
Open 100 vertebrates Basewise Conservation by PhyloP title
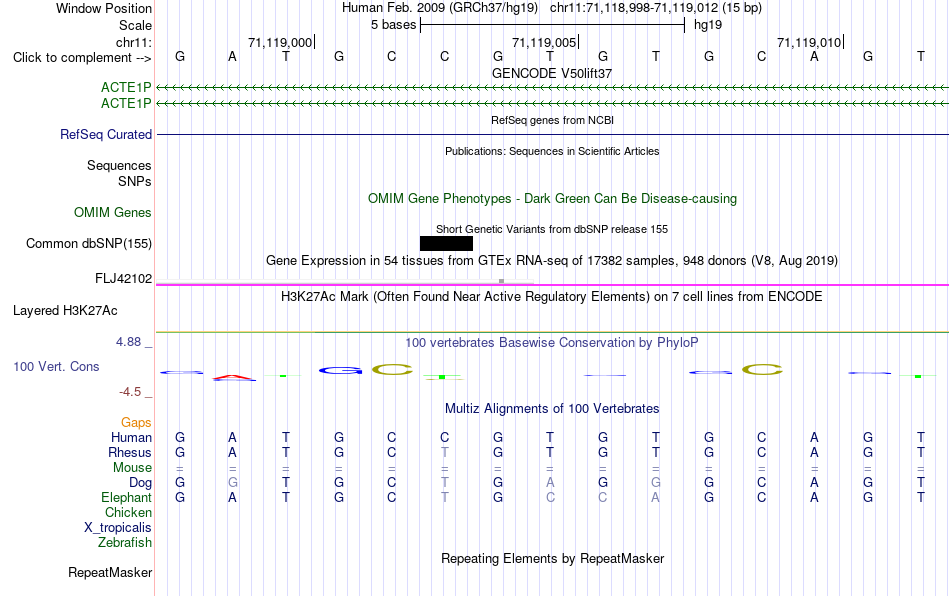(x=552, y=343)
